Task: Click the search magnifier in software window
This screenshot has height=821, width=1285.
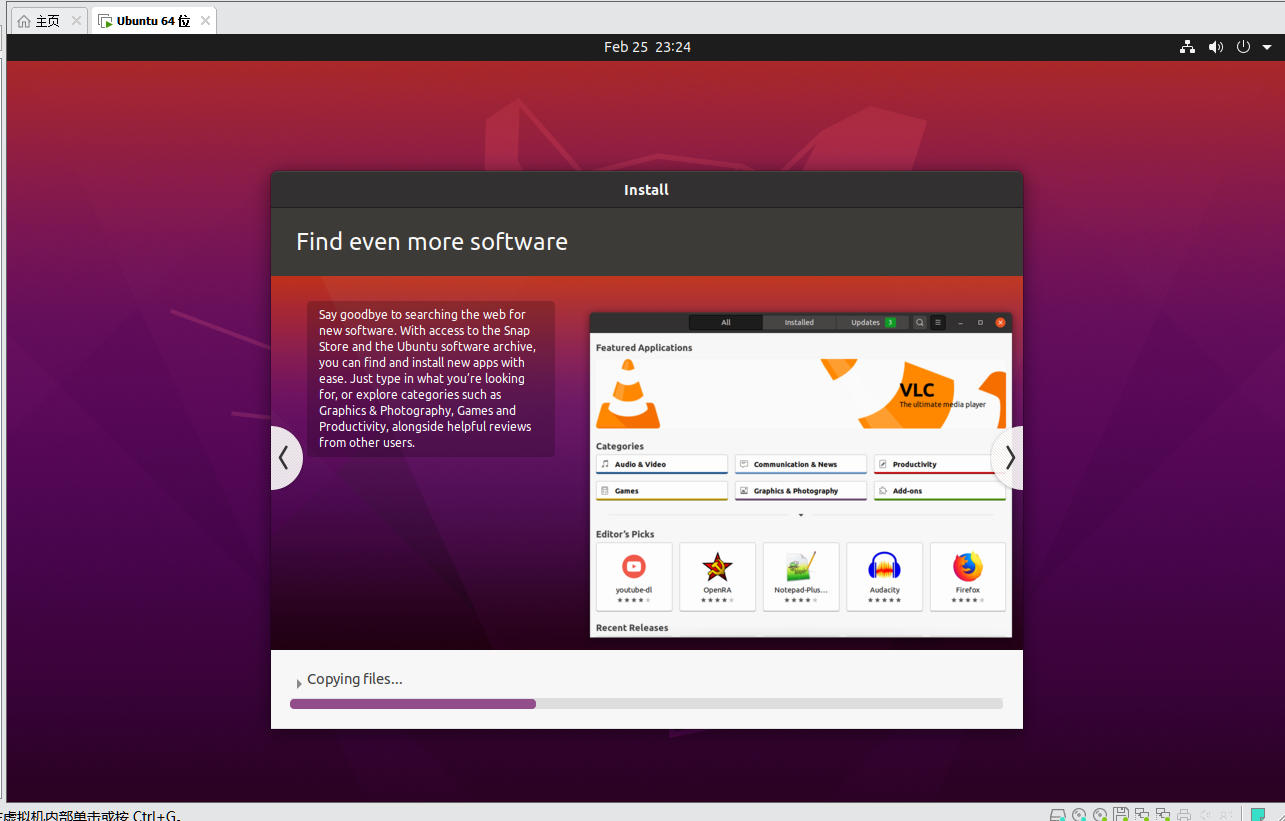Action: (920, 323)
